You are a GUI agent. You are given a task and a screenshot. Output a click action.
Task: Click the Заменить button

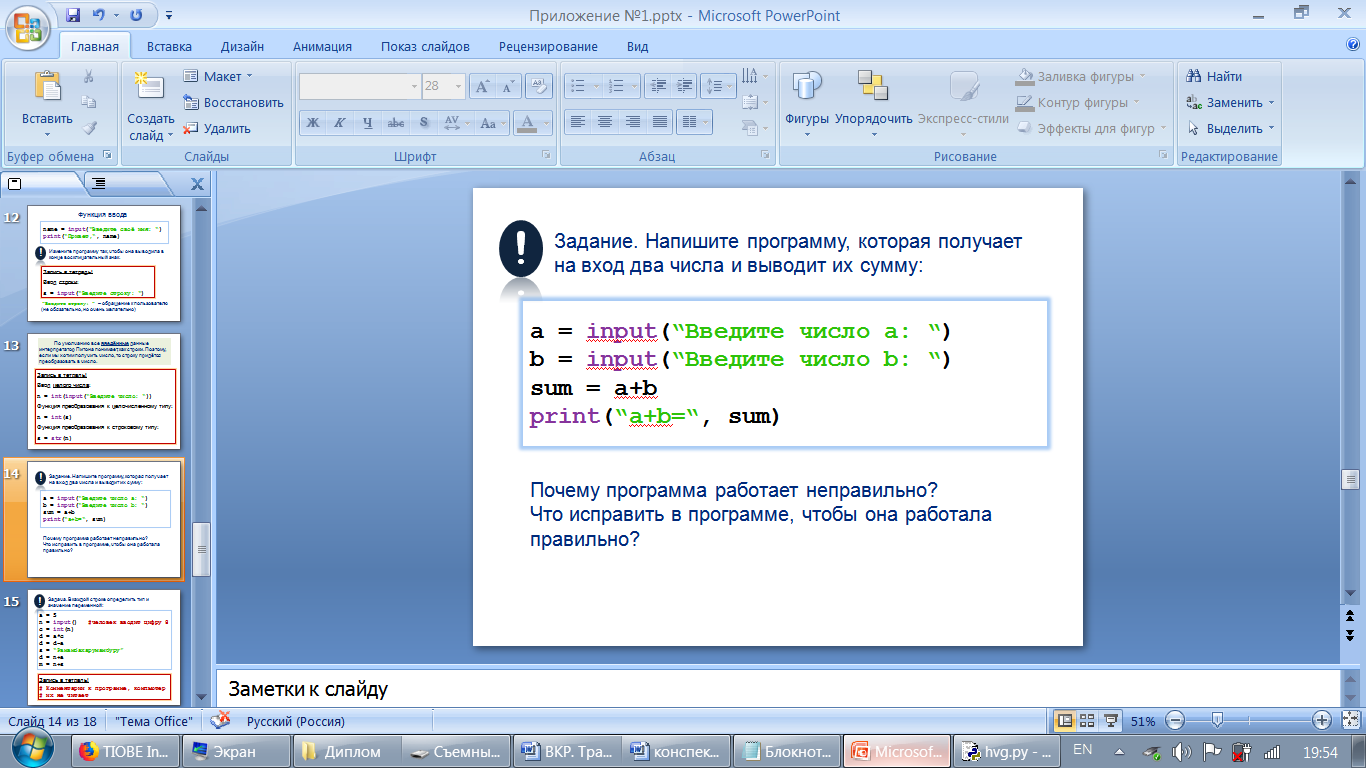click(1230, 102)
